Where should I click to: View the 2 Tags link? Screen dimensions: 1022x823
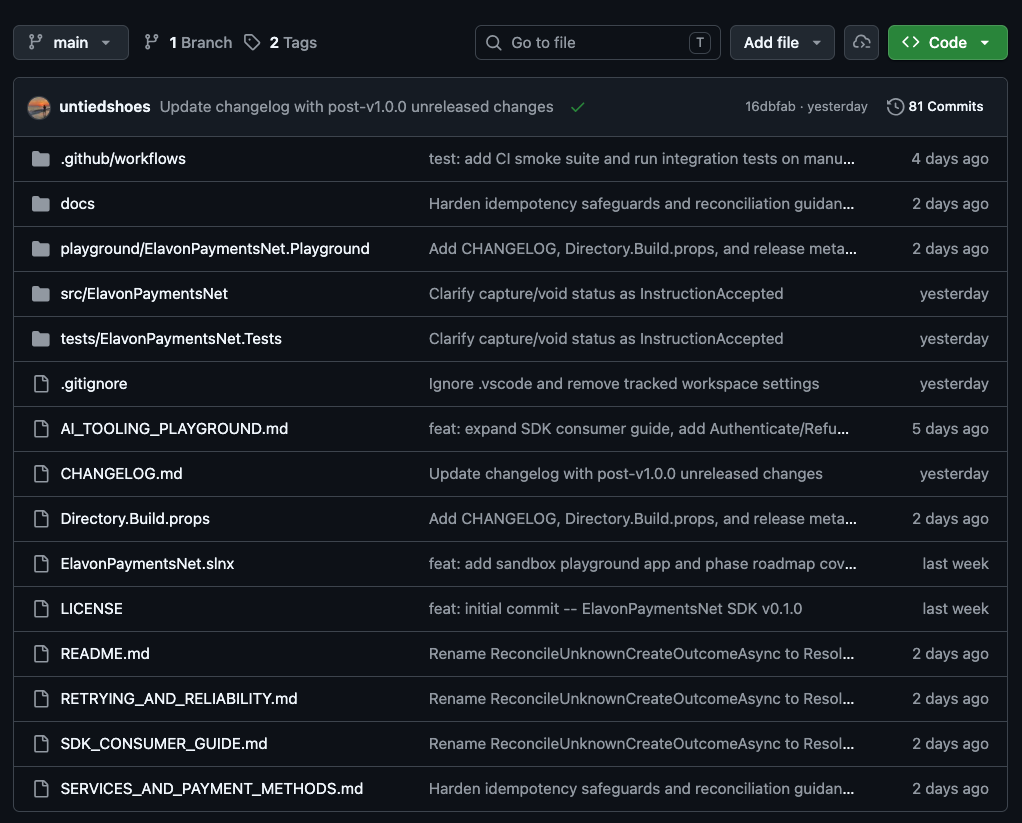(280, 42)
